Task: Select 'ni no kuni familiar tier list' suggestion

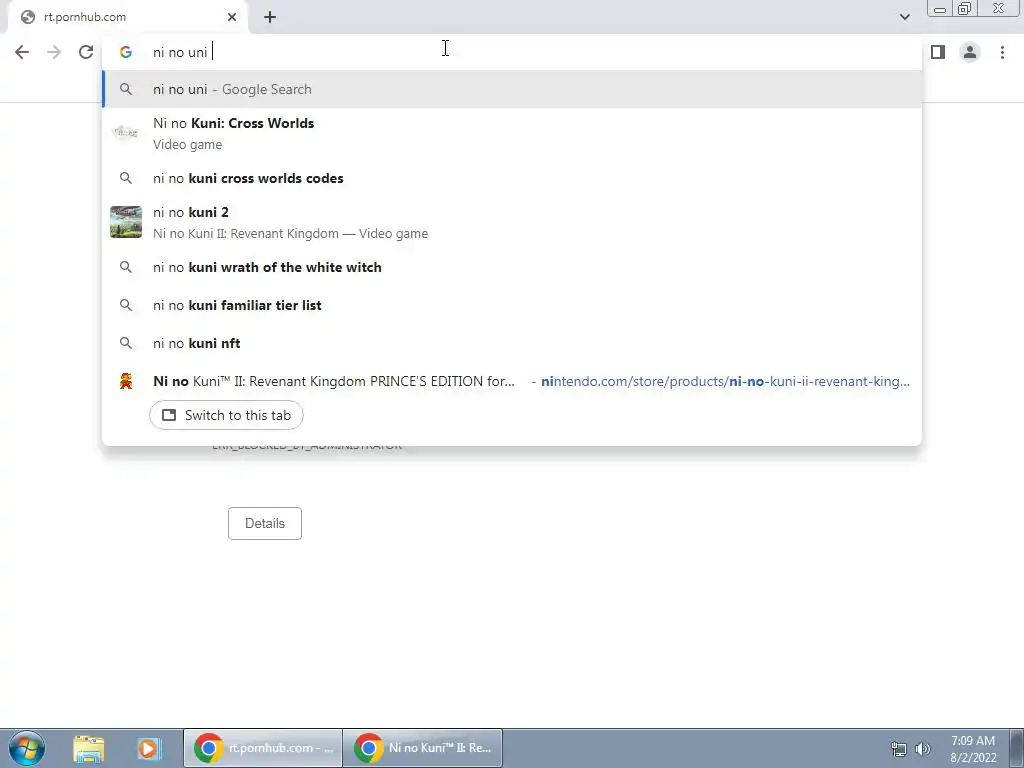Action: point(512,305)
